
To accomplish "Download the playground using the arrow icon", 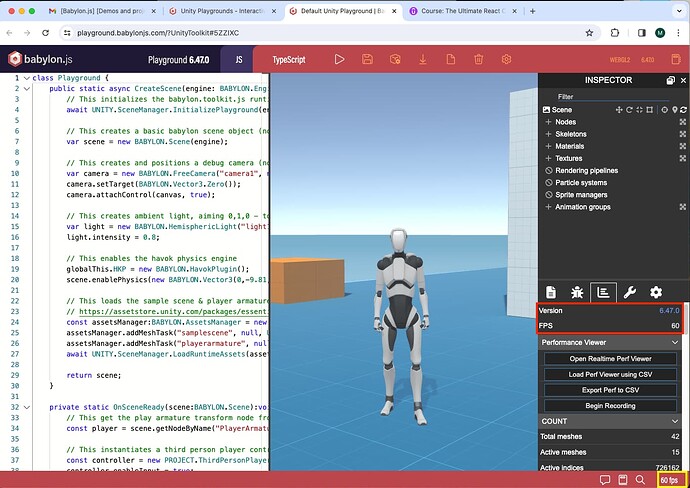I will [x=423, y=60].
